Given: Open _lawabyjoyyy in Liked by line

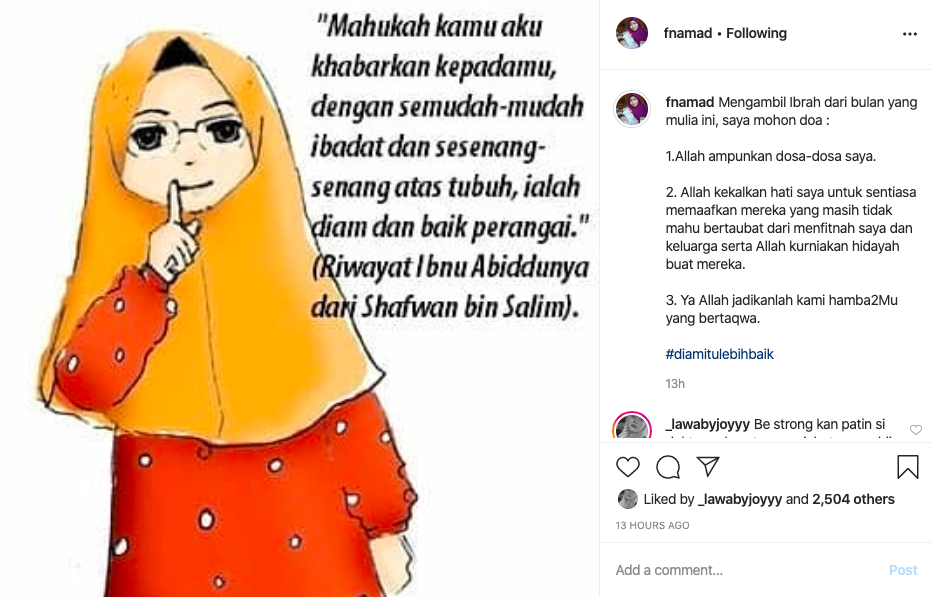Looking at the screenshot, I should click(x=740, y=499).
